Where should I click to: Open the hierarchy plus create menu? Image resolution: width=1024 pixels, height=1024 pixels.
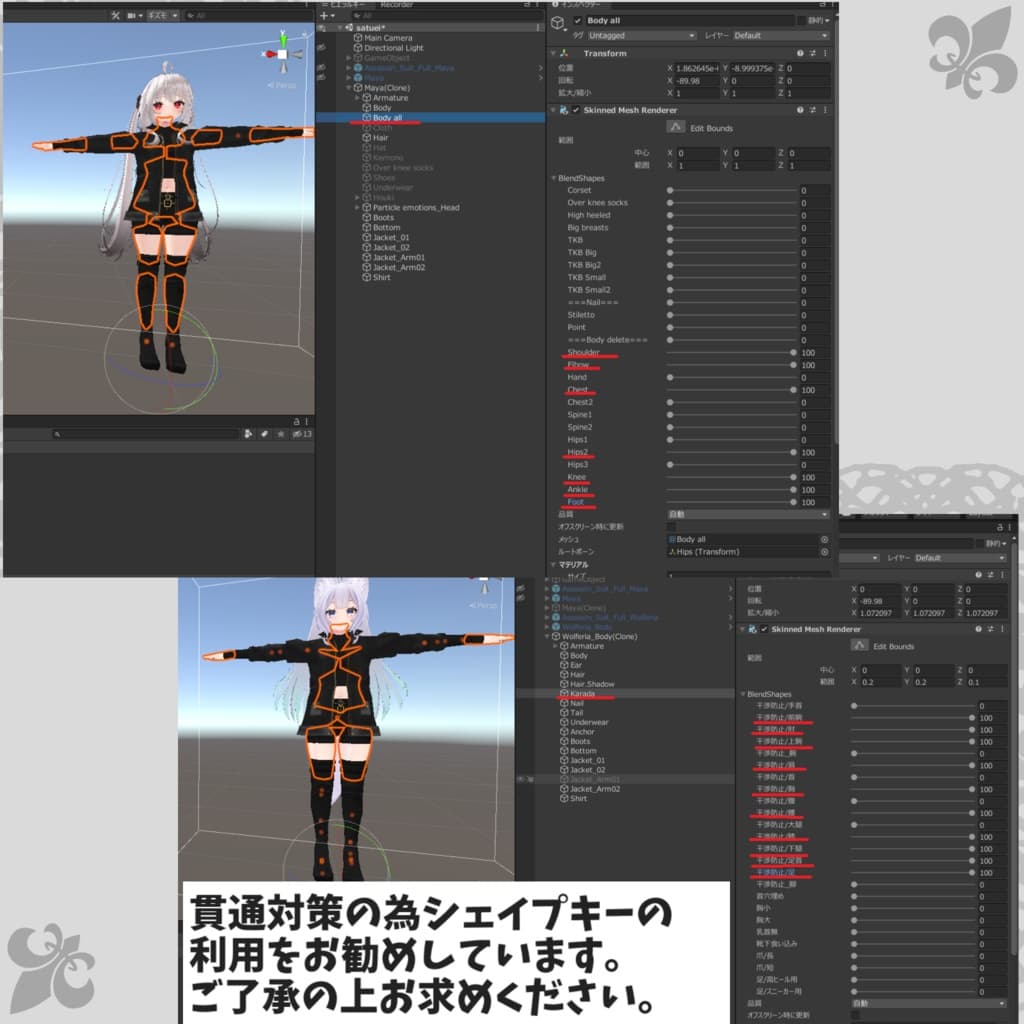pyautogui.click(x=327, y=15)
